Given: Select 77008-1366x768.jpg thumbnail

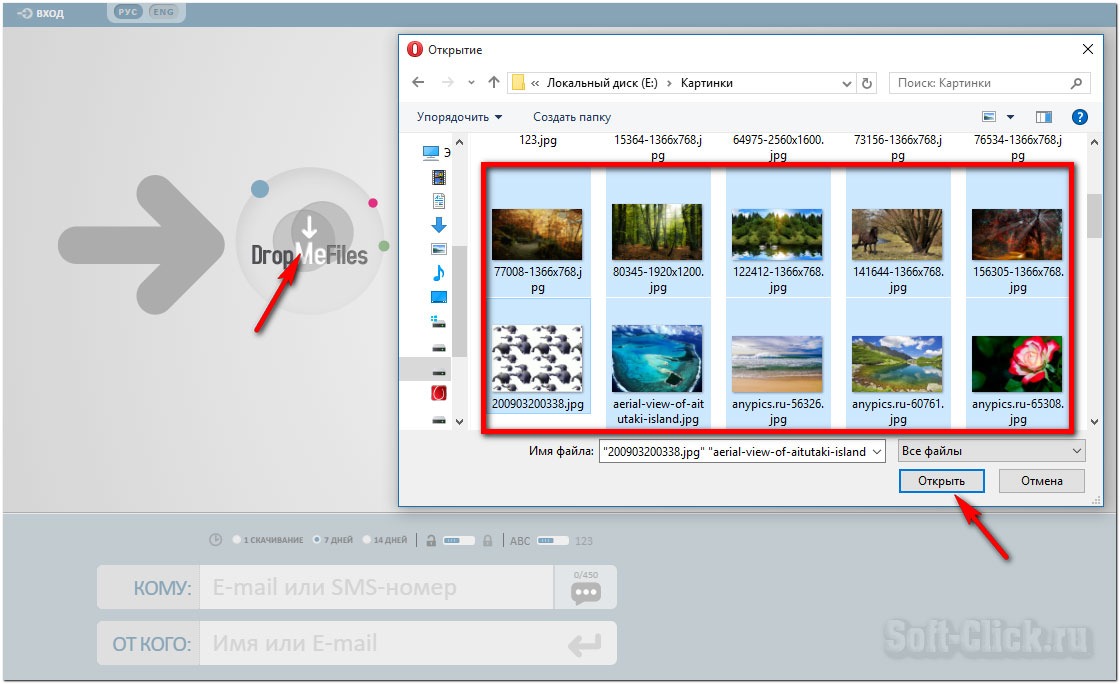Looking at the screenshot, I should pyautogui.click(x=537, y=235).
